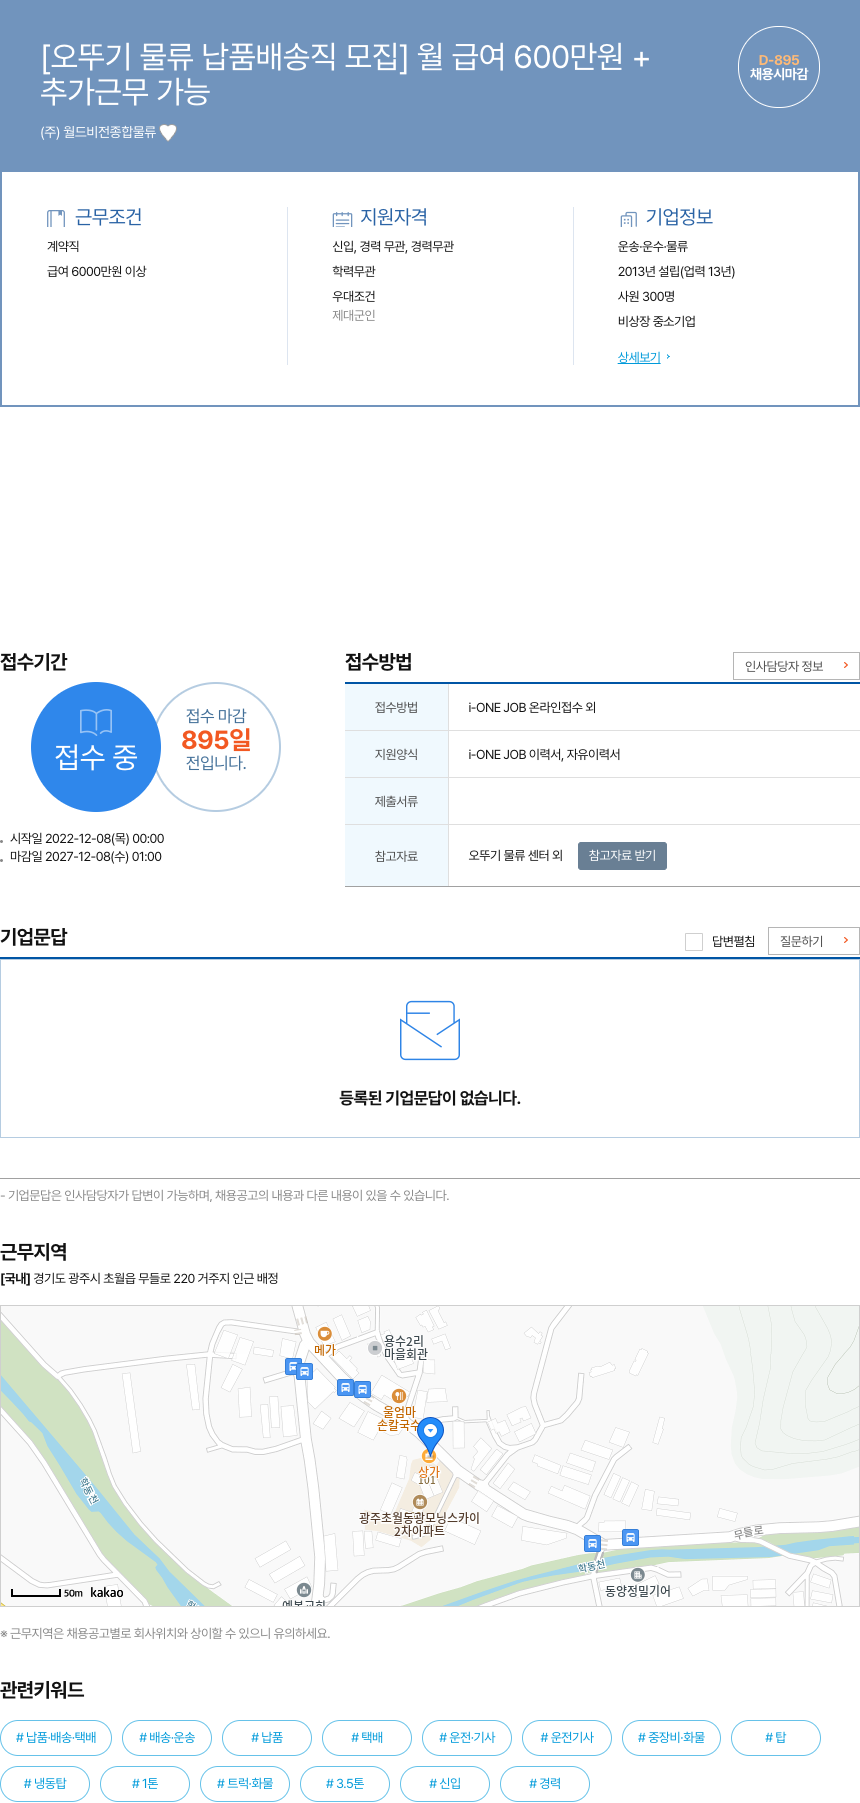Click the bus stop icon near 무들로
The image size is (860, 1803).
(630, 1538)
